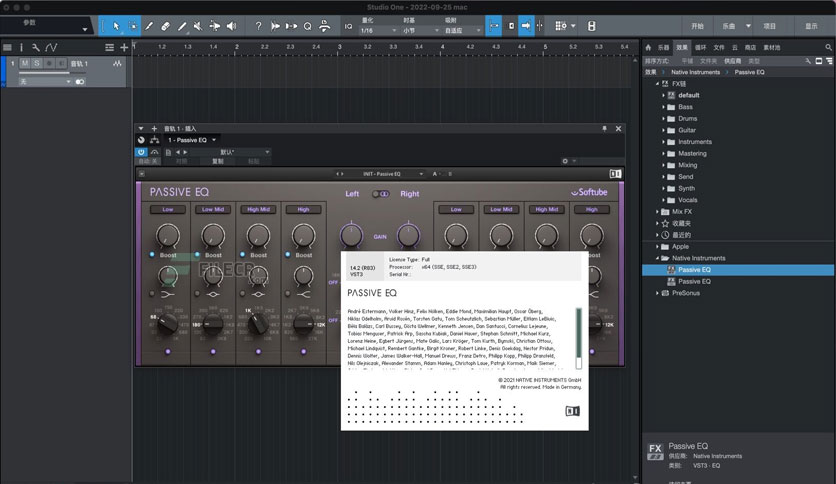Open the track inspector 'i' icon
The height and width of the screenshot is (484, 836).
[x=21, y=47]
